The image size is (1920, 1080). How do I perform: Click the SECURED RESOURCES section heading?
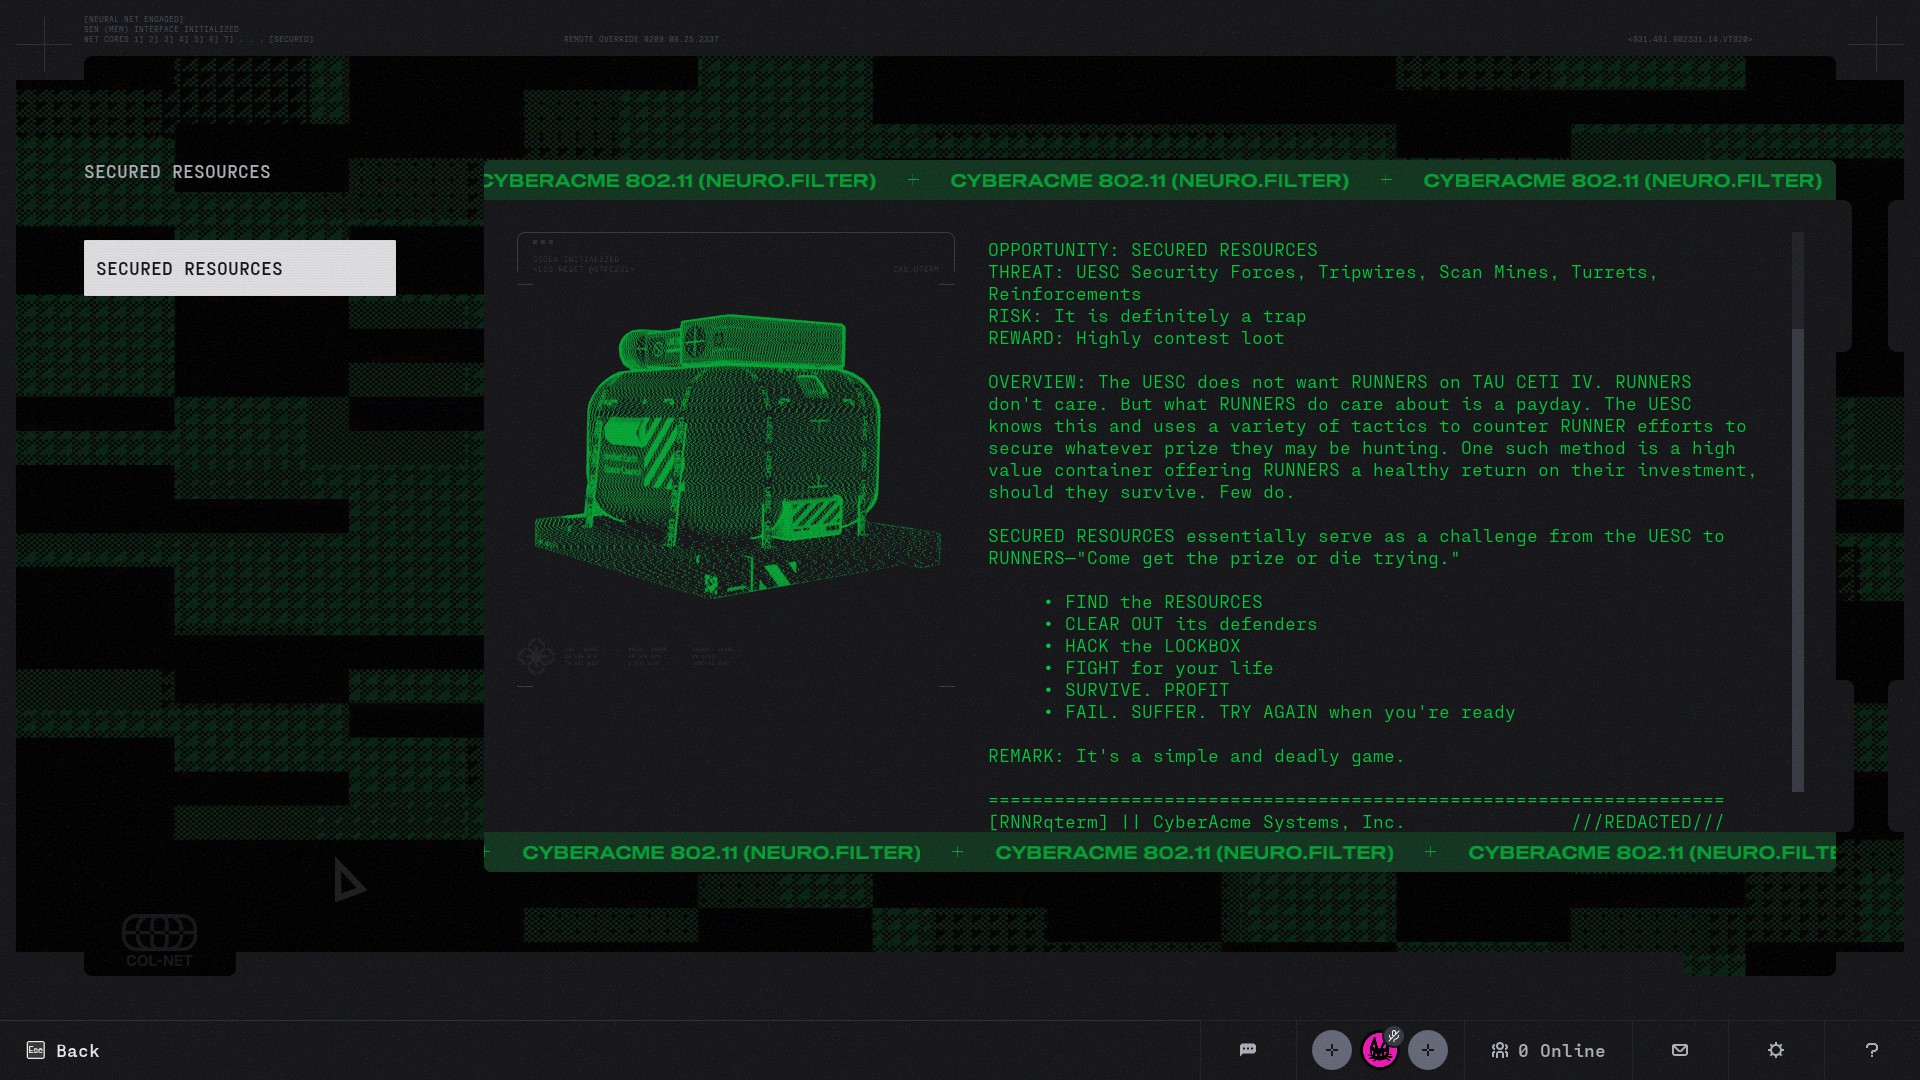(x=177, y=172)
